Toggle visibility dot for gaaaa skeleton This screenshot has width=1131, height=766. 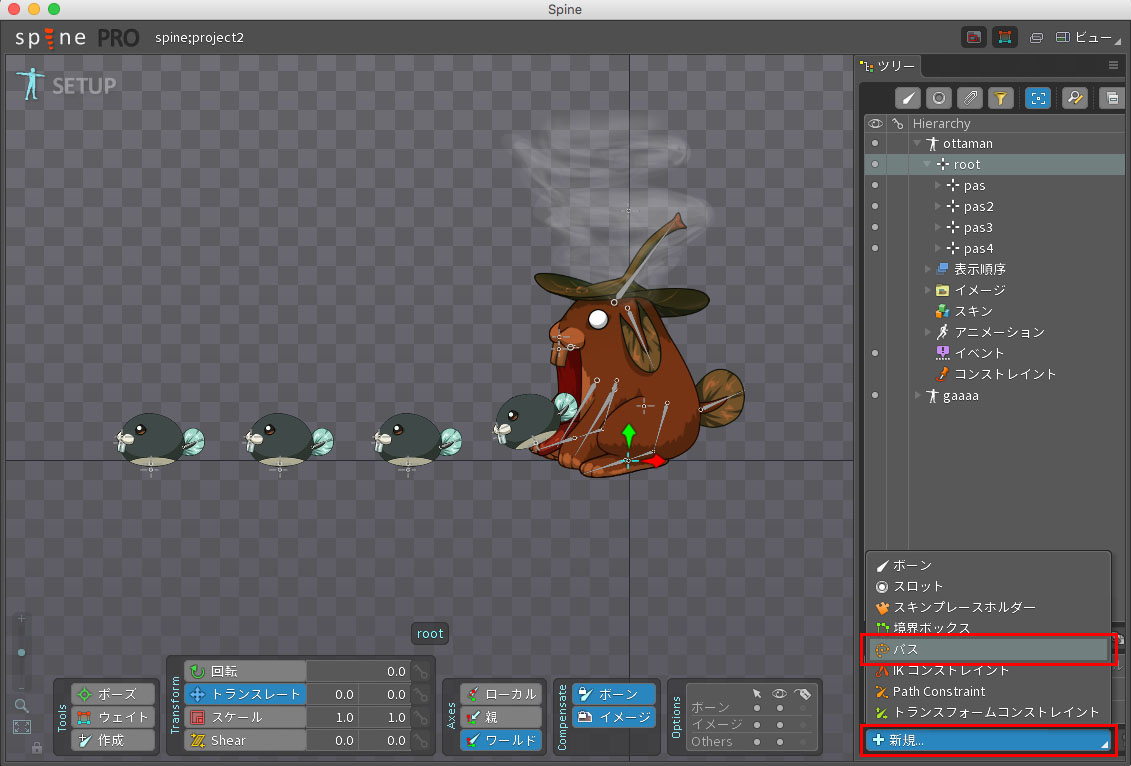coord(875,395)
